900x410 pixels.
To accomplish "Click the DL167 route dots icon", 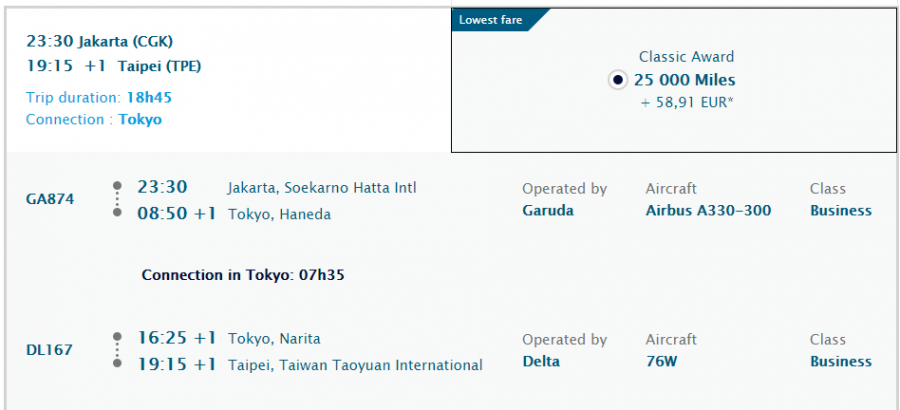I will pyautogui.click(x=117, y=350).
